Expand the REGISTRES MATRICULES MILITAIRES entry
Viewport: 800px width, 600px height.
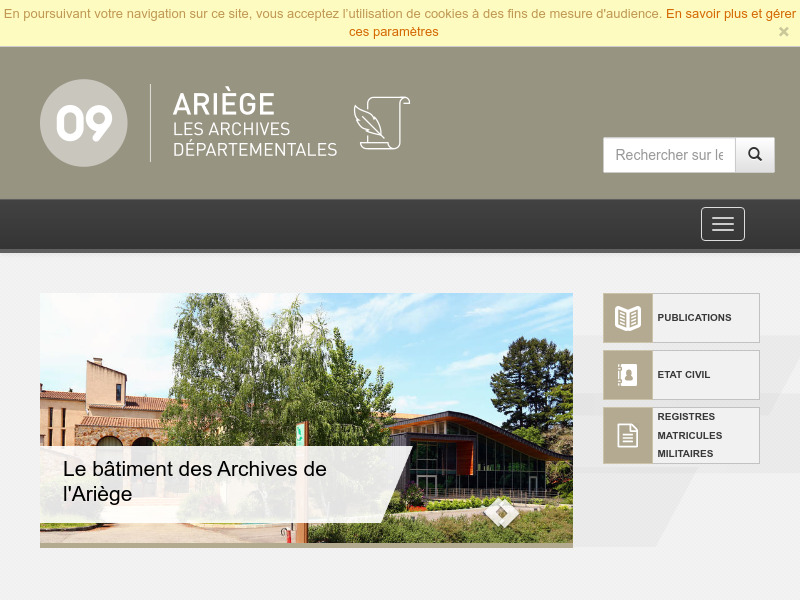point(681,435)
